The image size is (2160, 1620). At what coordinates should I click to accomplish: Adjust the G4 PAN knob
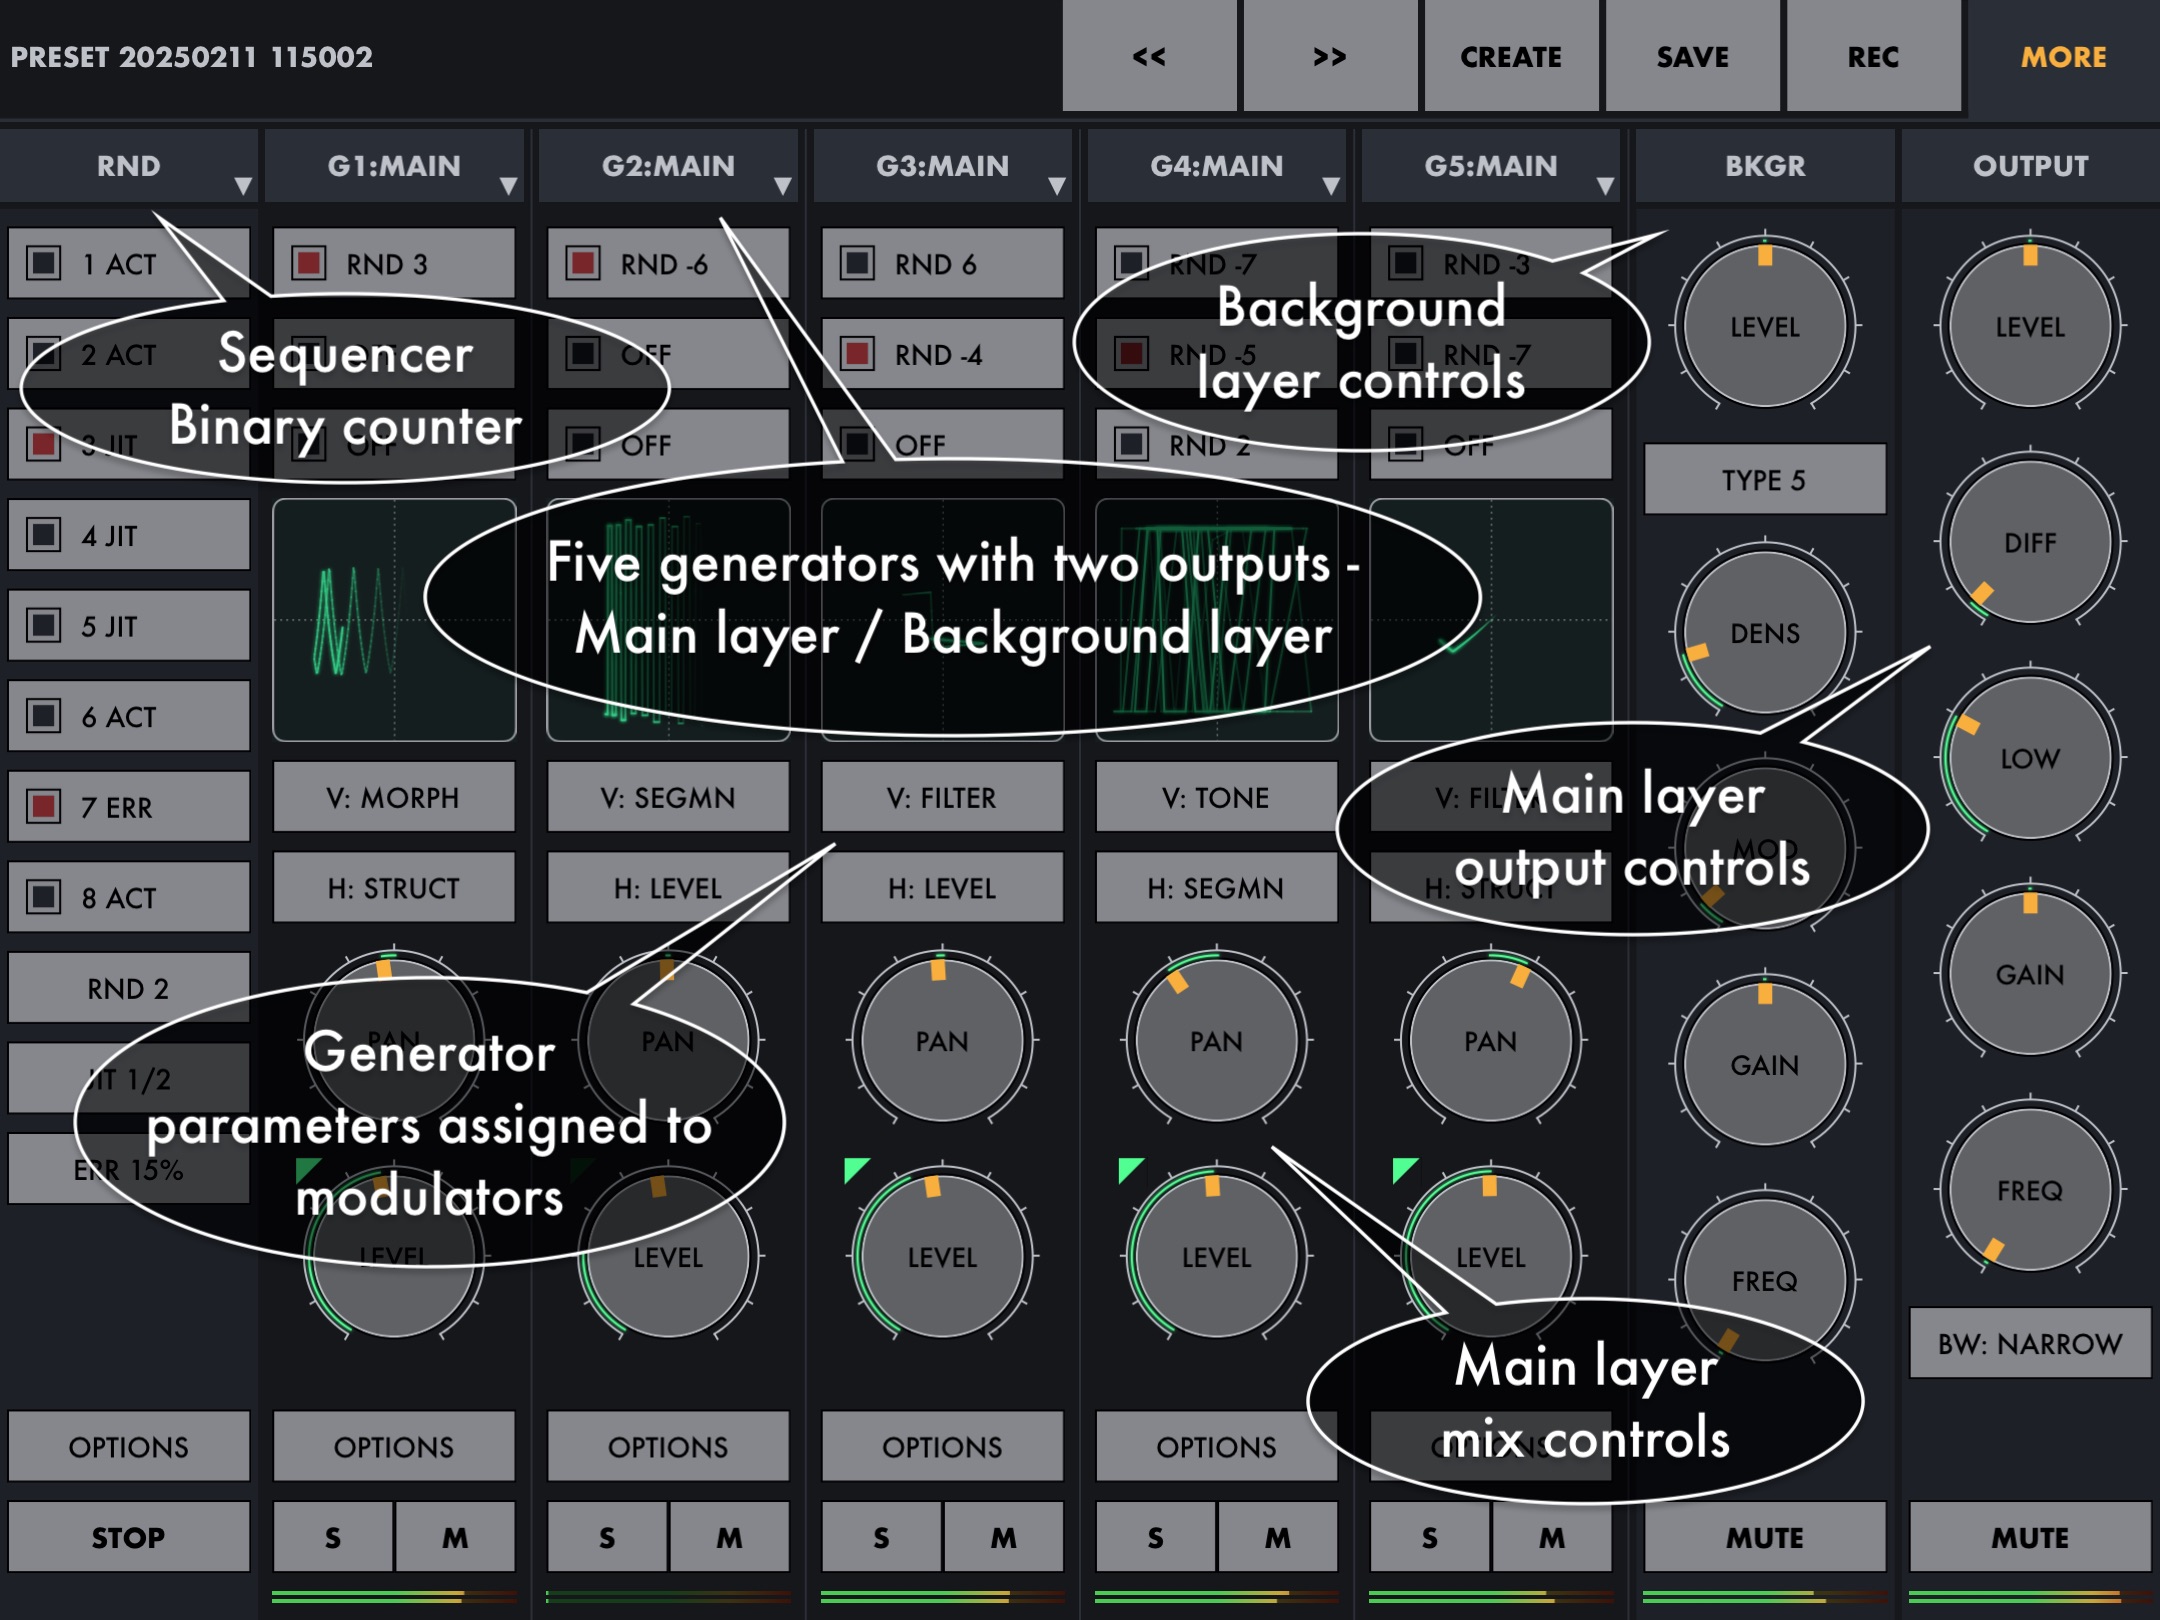coord(1216,1040)
